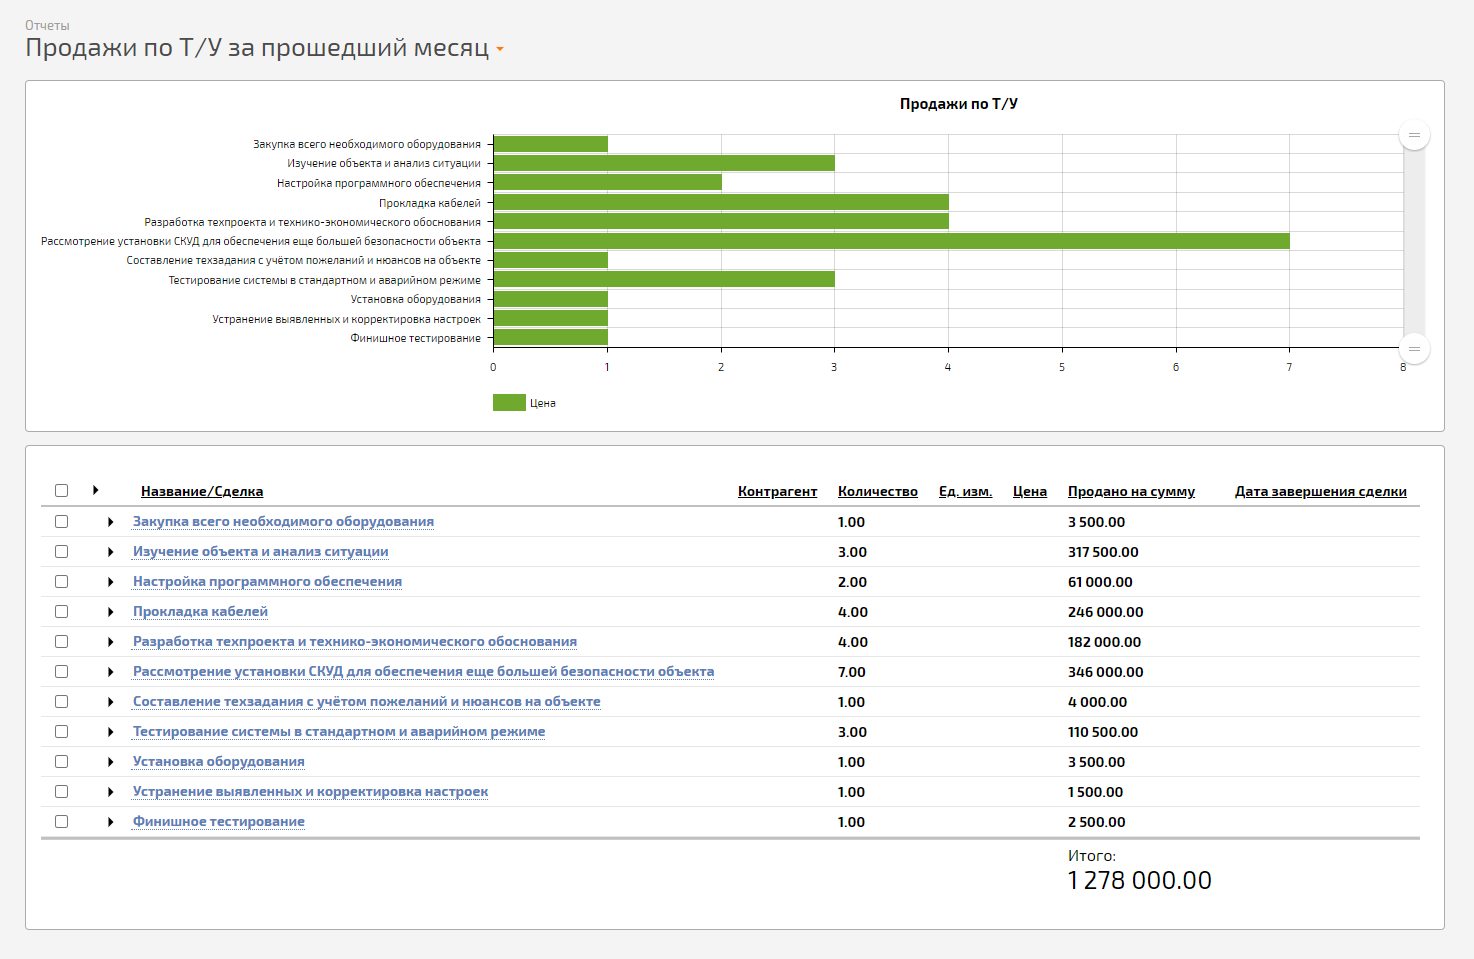
Task: Tick checkbox for Настройка программного обеспечения
Action: [x=61, y=582]
